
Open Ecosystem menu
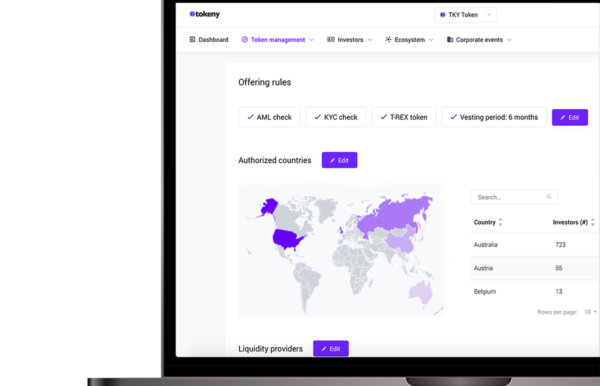409,40
